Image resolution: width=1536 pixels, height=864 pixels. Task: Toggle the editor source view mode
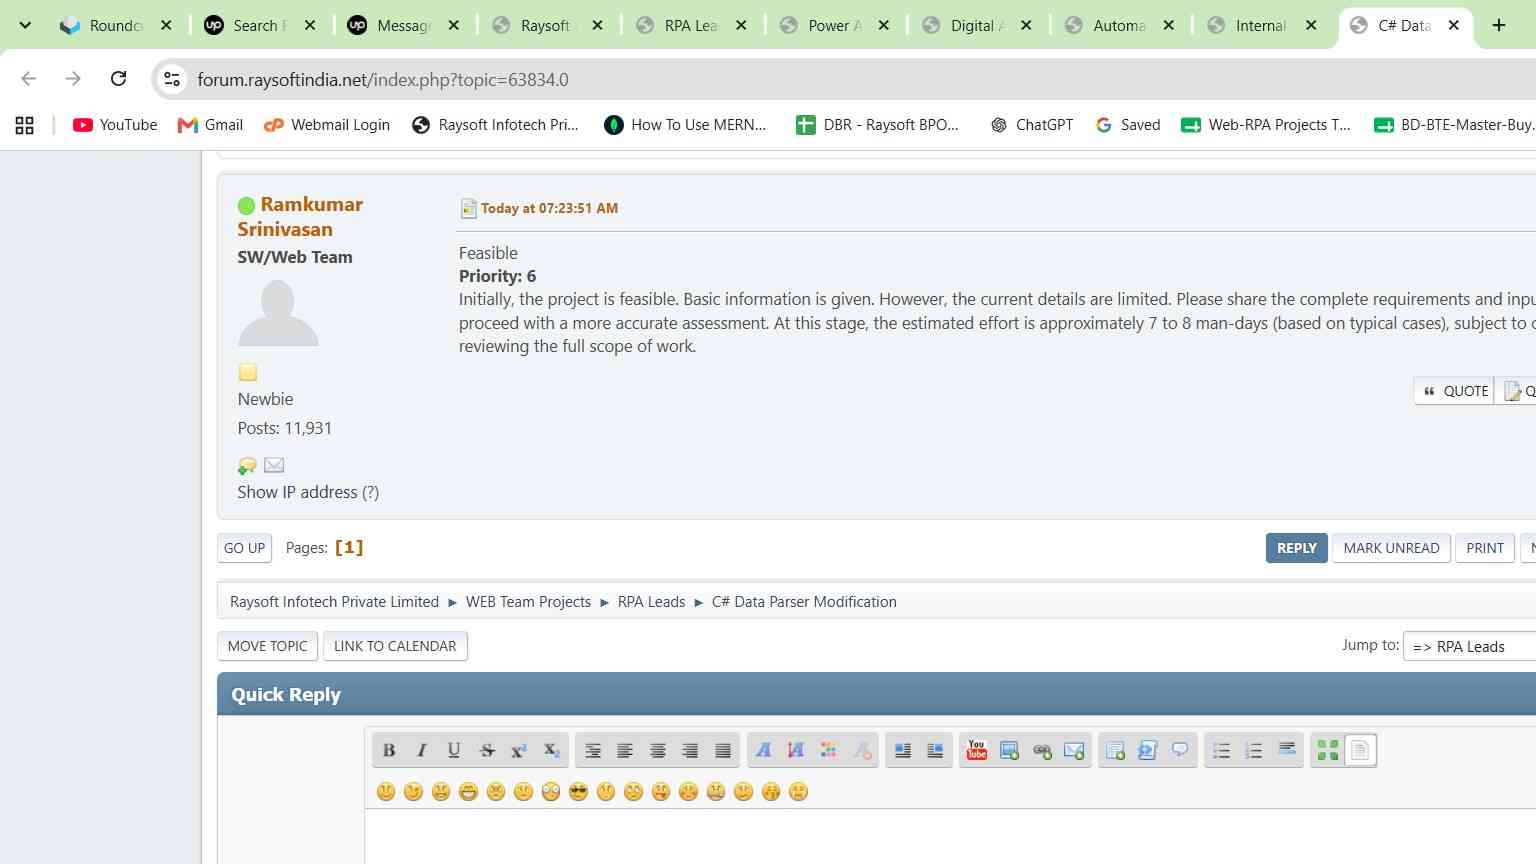(1360, 750)
